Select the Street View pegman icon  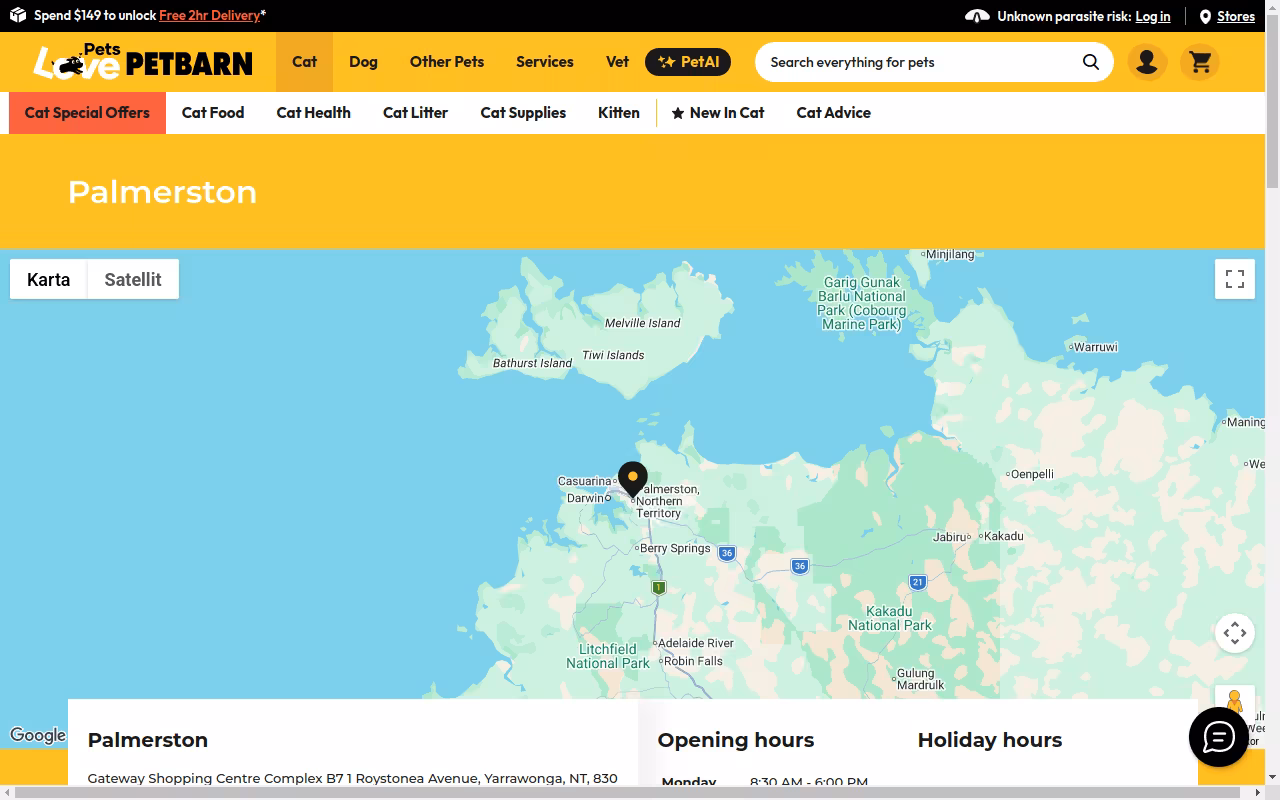point(1235,701)
